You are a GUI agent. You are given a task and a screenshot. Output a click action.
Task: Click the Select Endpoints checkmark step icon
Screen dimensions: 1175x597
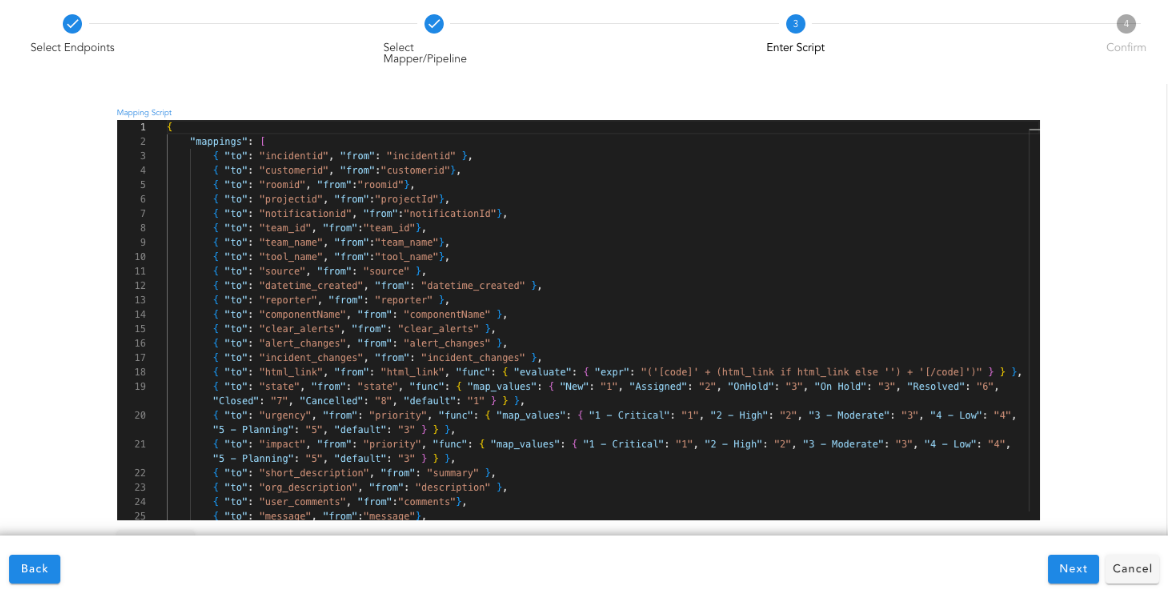(72, 24)
